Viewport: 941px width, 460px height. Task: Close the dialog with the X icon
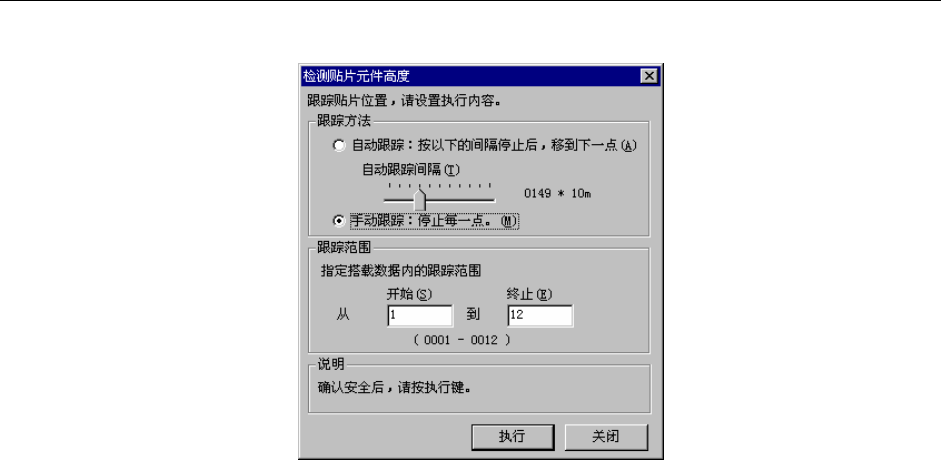649,76
